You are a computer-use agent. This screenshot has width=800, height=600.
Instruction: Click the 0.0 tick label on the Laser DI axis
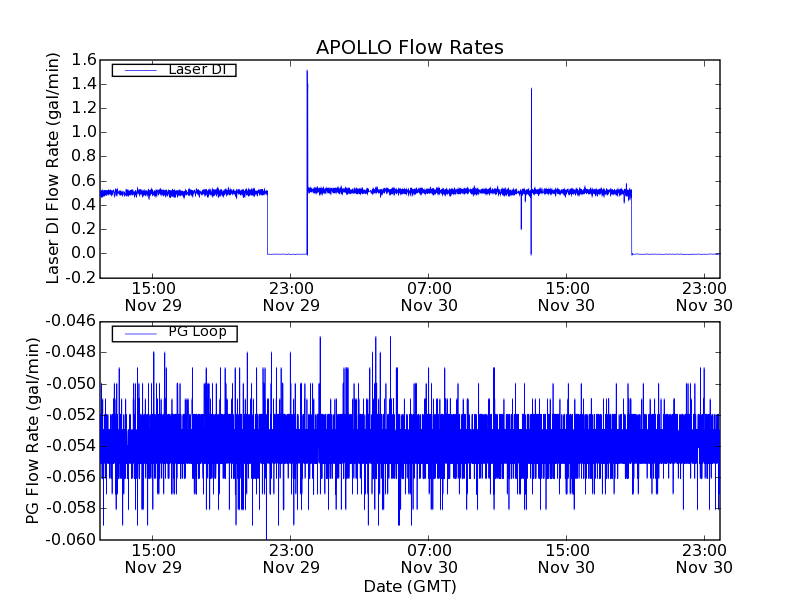(x=84, y=253)
